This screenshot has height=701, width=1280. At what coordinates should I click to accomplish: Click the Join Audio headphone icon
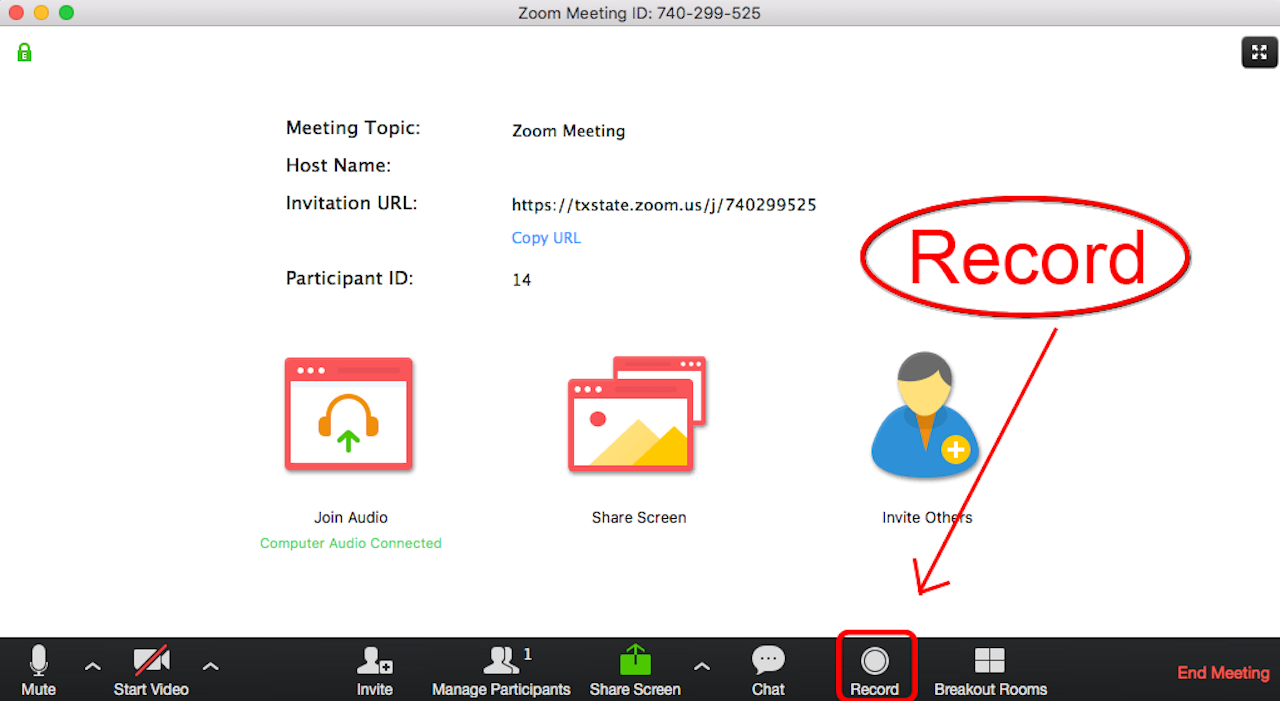(x=349, y=414)
